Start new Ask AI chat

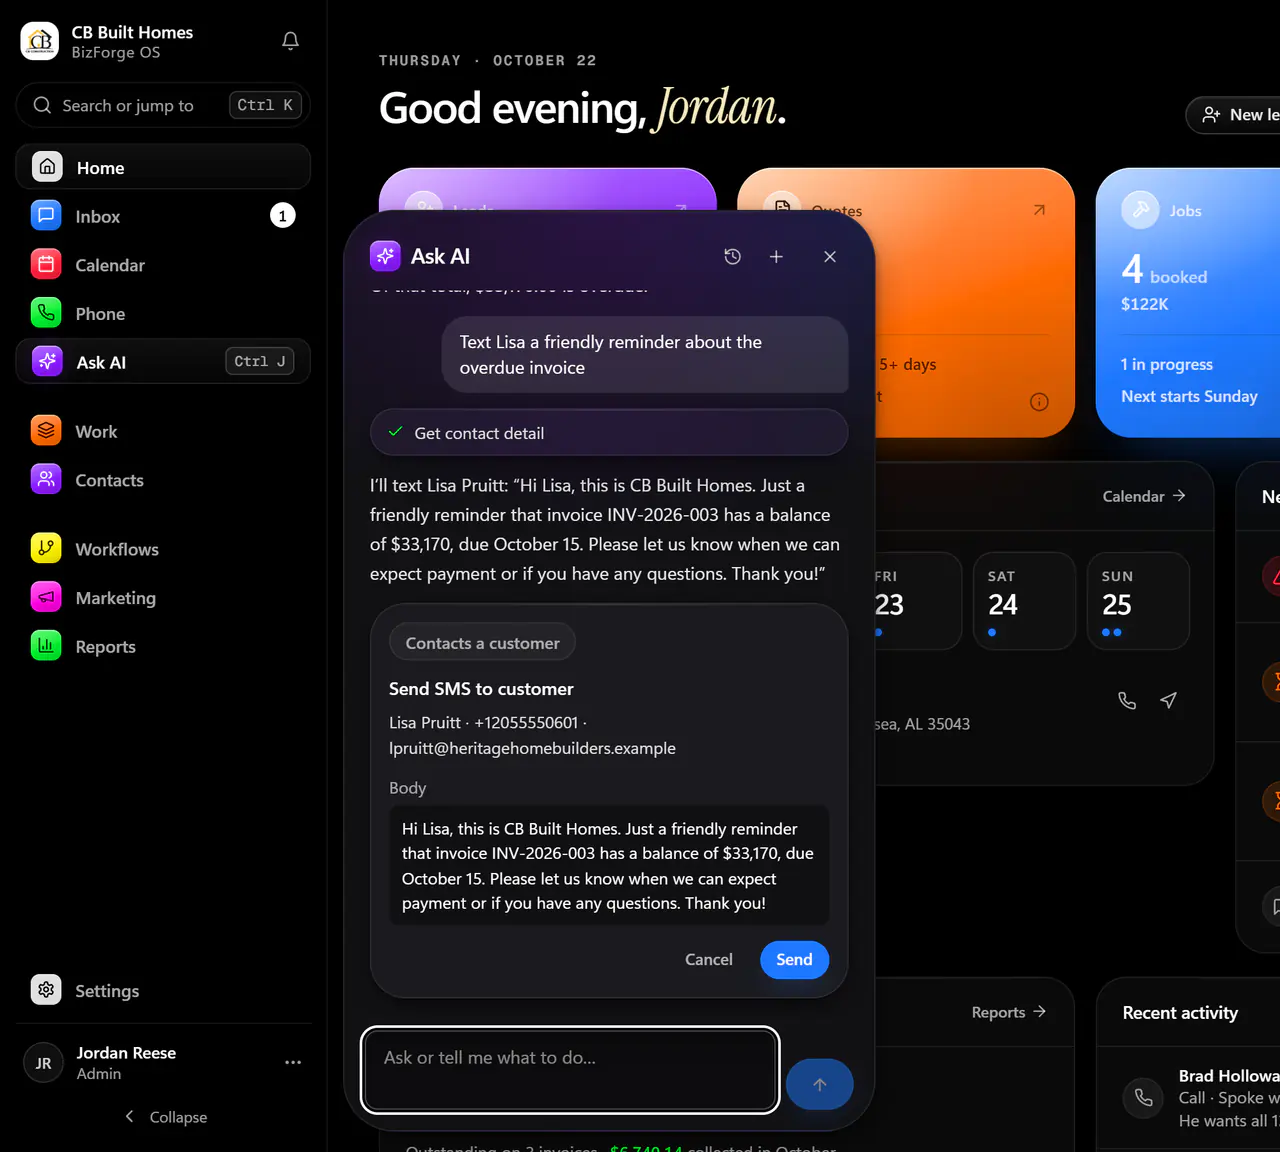click(776, 257)
